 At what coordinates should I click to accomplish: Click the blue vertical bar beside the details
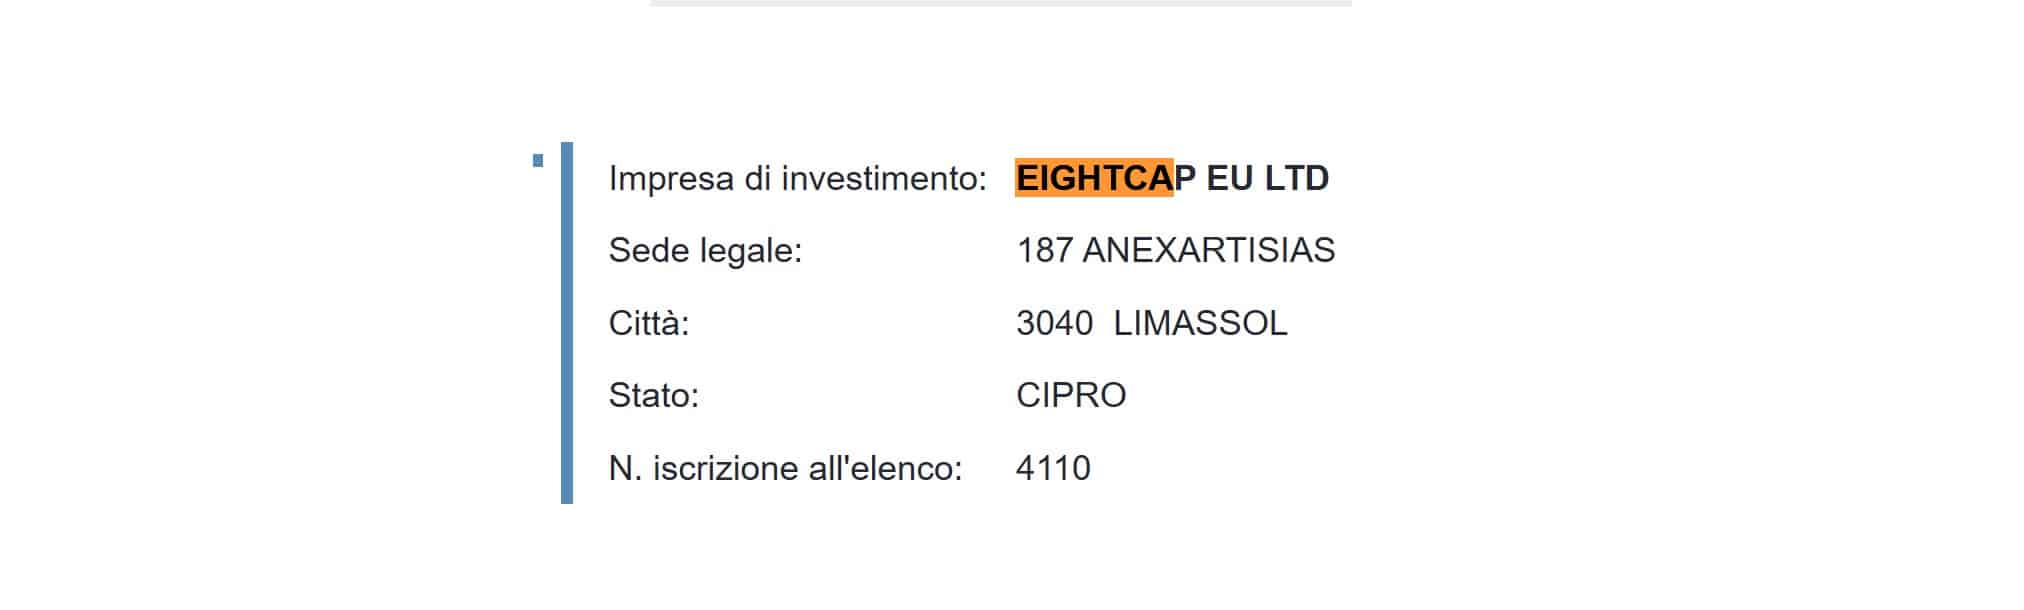[567, 323]
